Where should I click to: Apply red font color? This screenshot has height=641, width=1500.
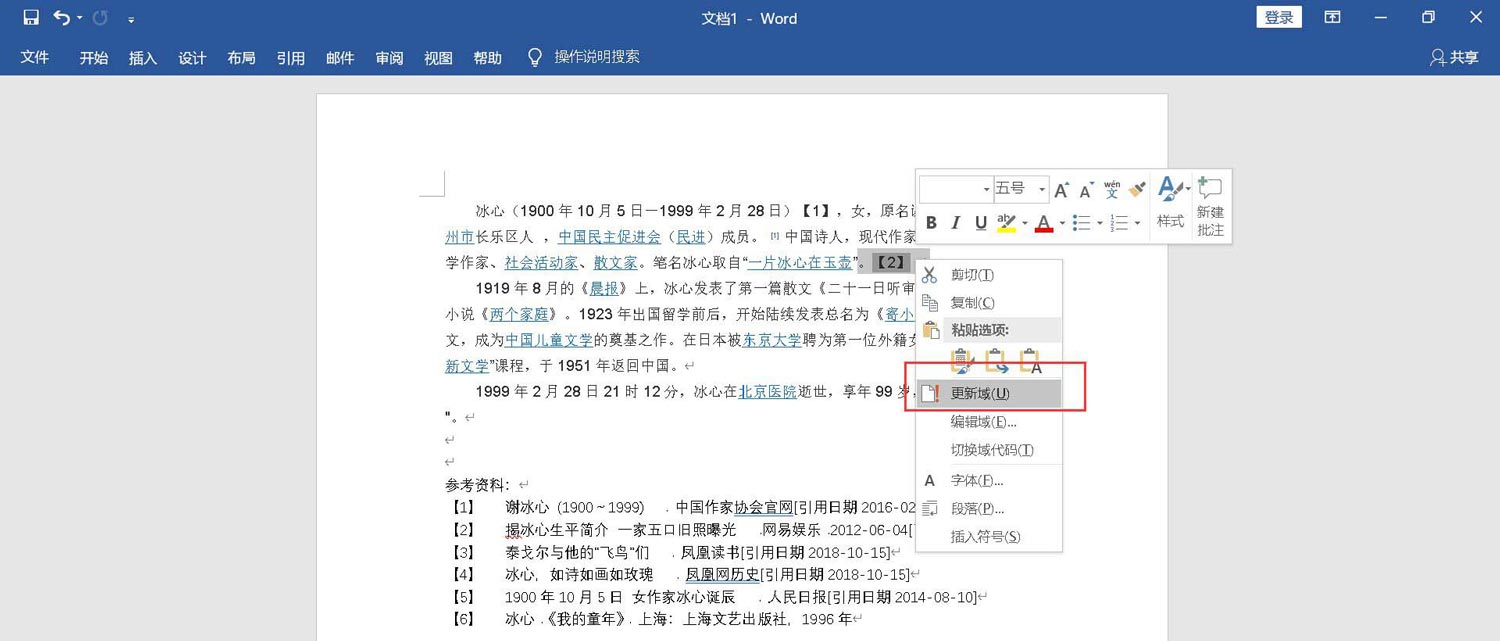1044,223
